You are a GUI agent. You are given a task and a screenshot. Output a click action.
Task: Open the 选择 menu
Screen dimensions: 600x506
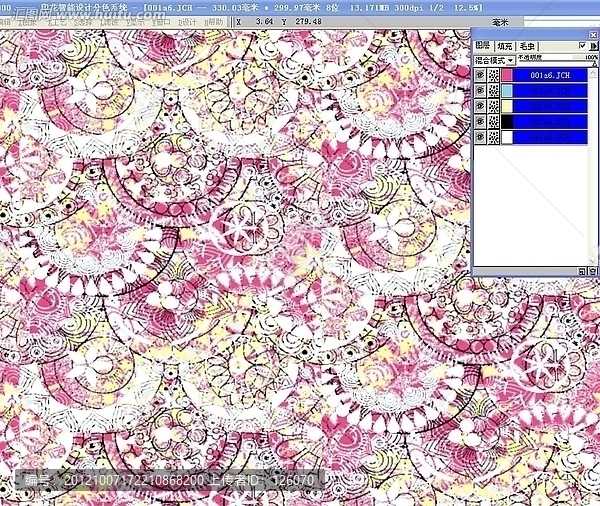click(83, 22)
